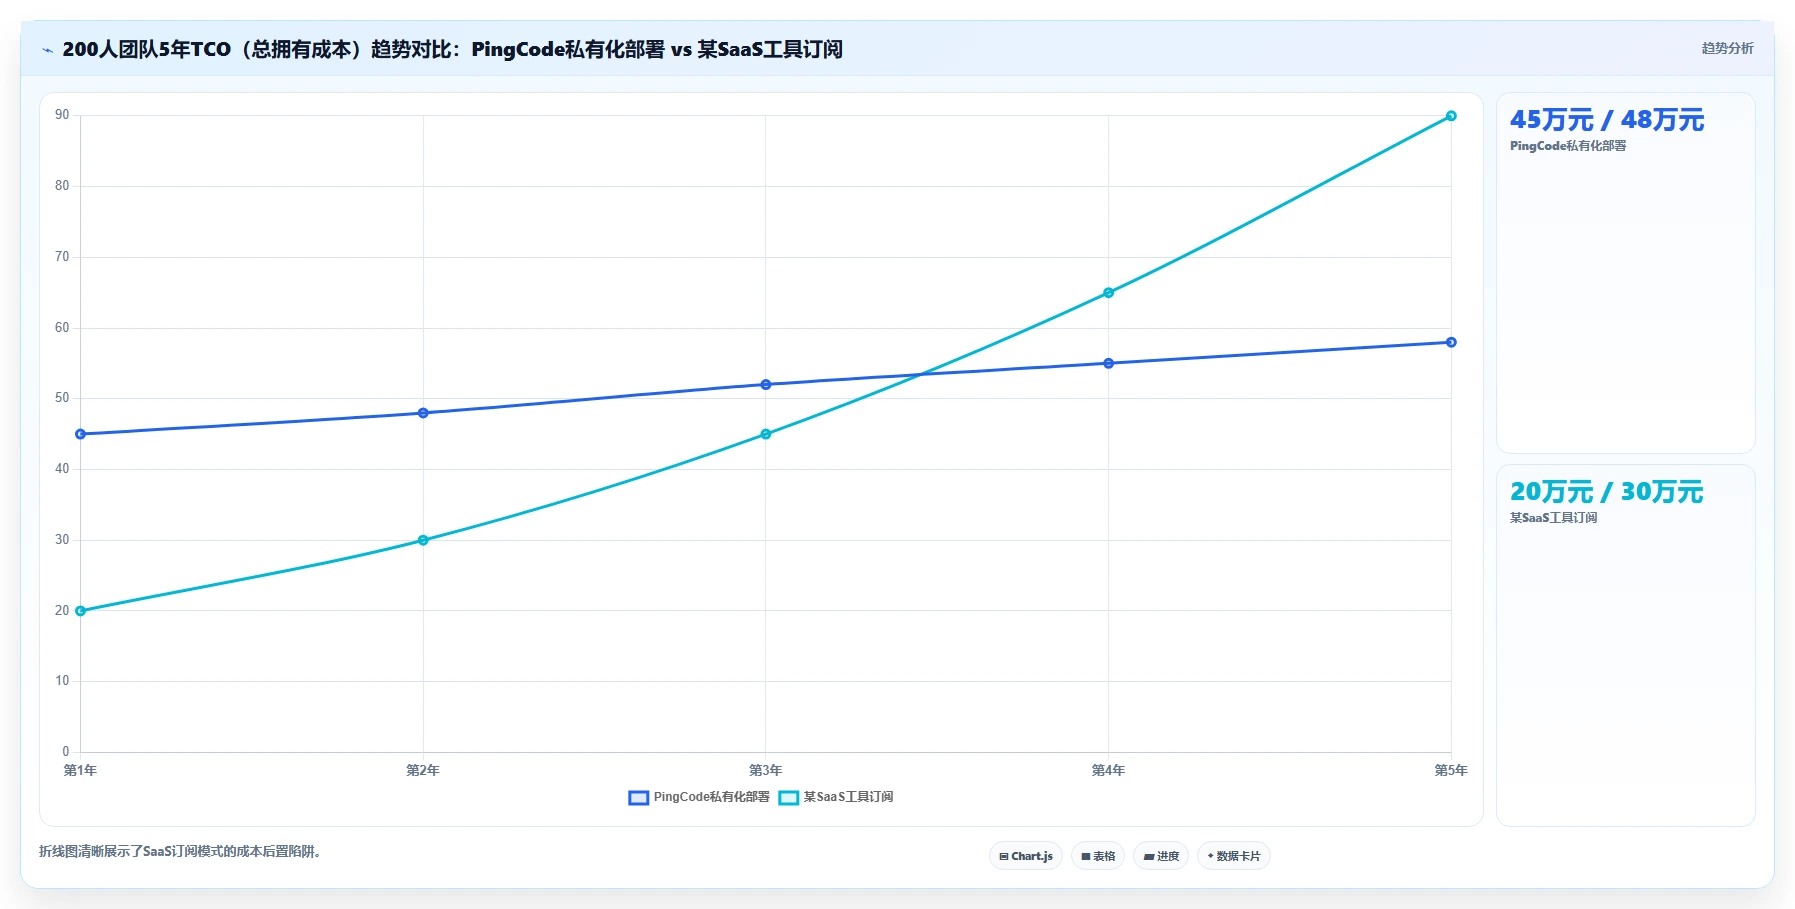Click the chart title about 200人团队5年TCO
The width and height of the screenshot is (1795, 909).
point(452,49)
